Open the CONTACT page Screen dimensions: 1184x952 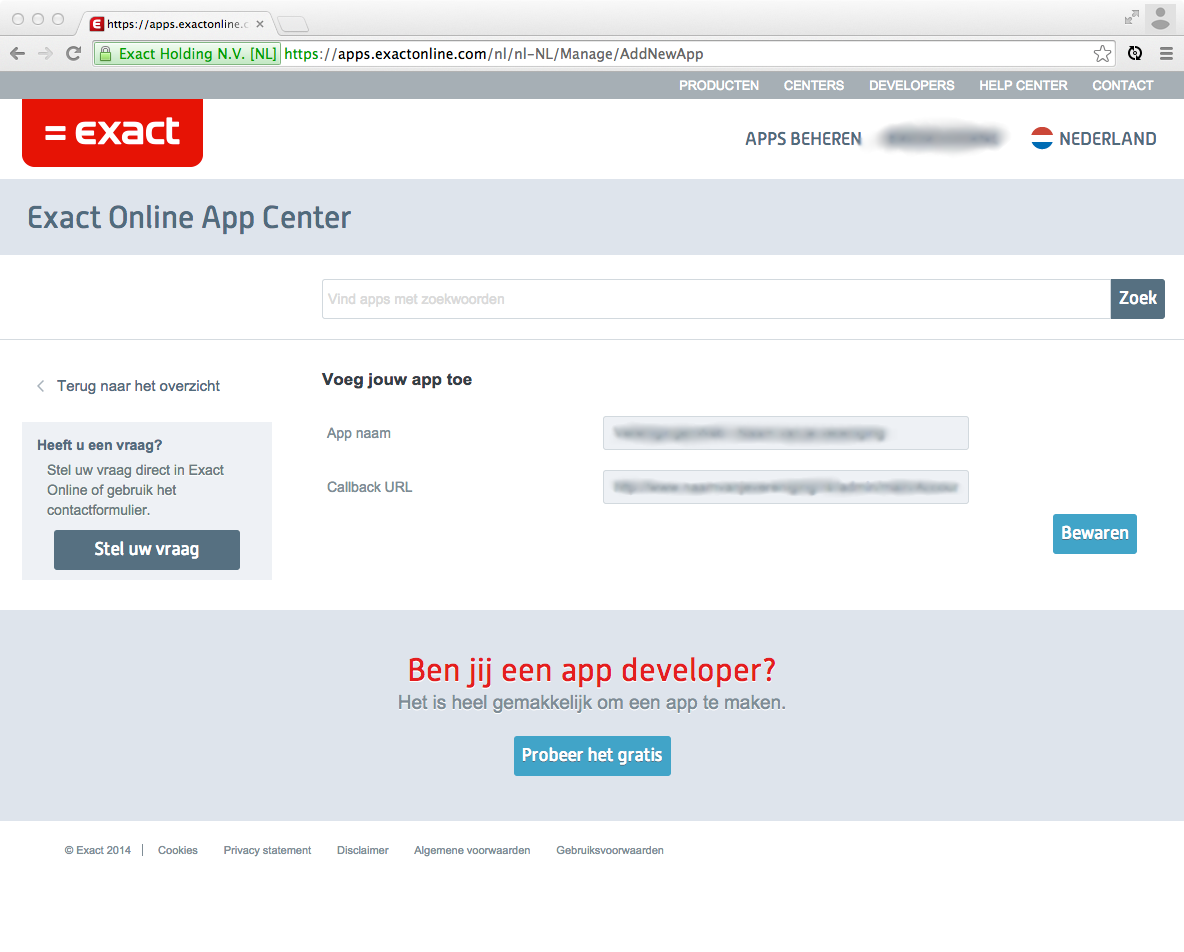1122,85
